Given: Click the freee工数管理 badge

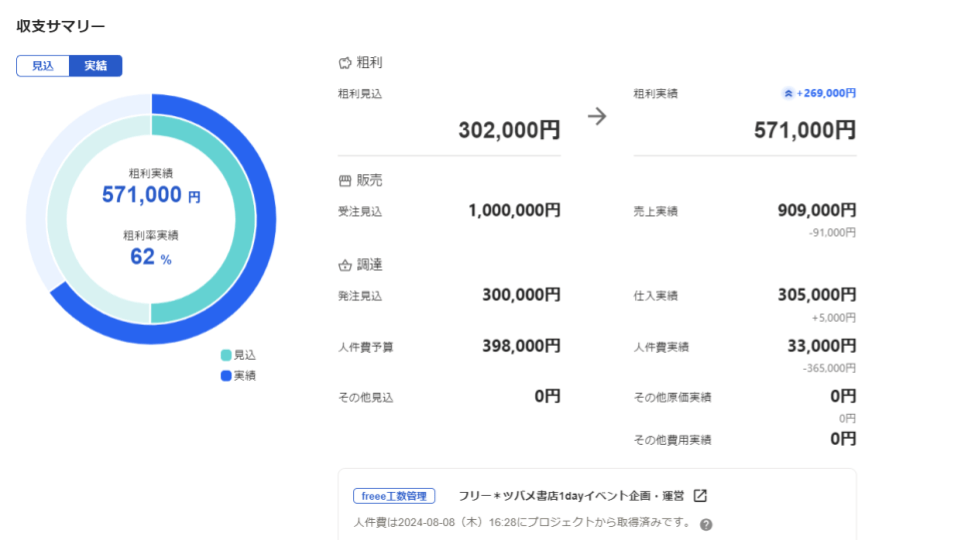Looking at the screenshot, I should point(394,496).
